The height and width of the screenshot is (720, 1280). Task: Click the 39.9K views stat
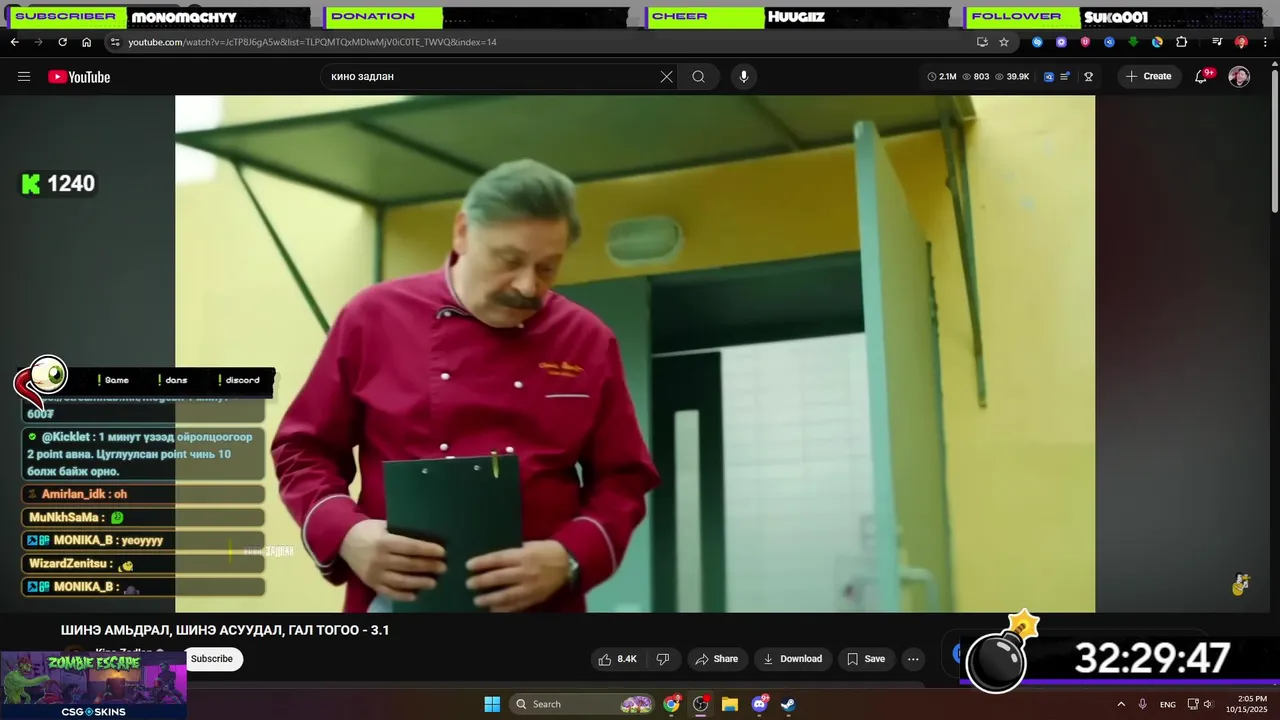coord(1012,76)
